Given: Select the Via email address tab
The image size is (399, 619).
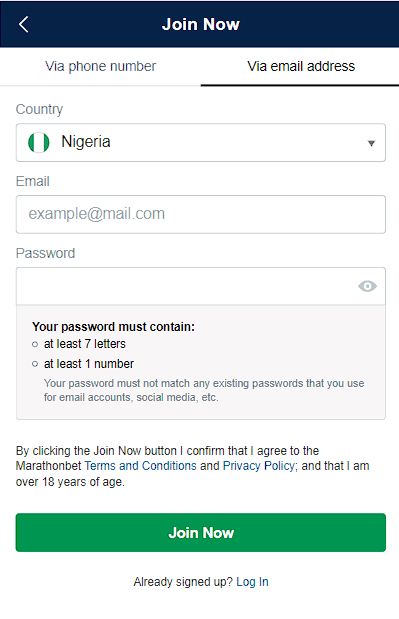Looking at the screenshot, I should (x=301, y=66).
